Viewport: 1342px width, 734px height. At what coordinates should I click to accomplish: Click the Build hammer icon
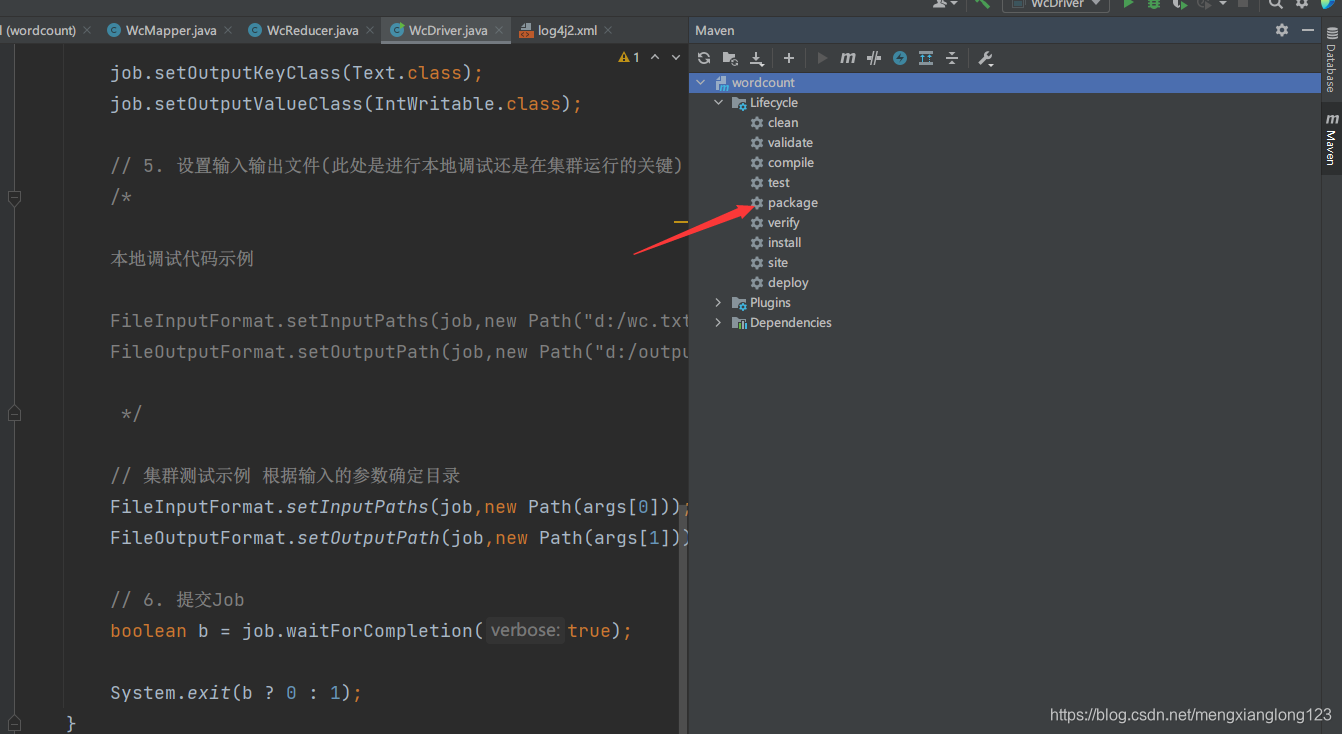pos(982,4)
